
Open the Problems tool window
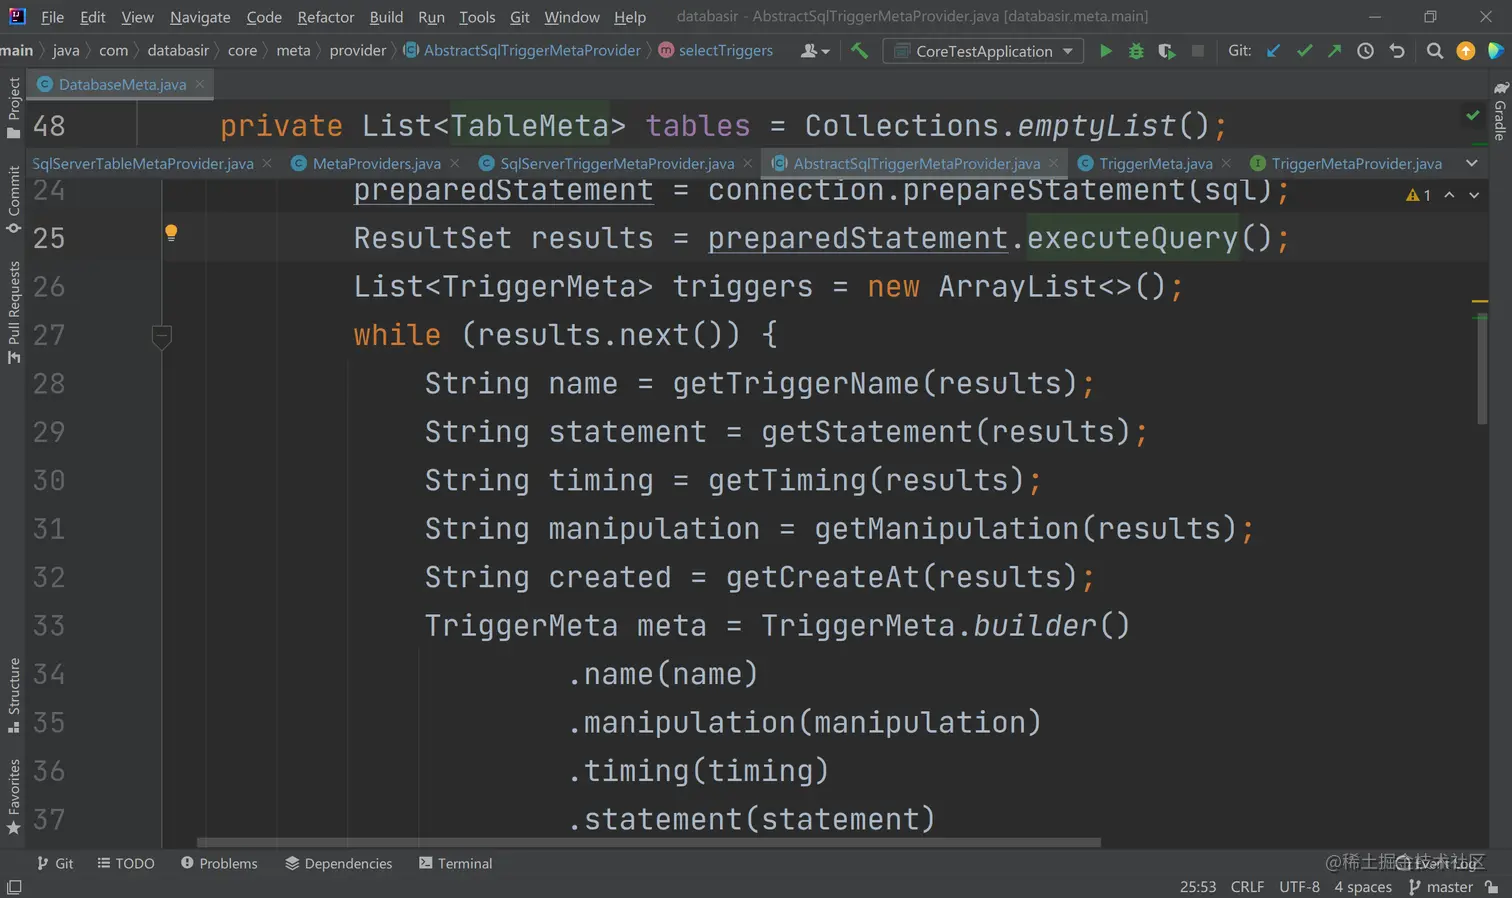click(x=219, y=863)
